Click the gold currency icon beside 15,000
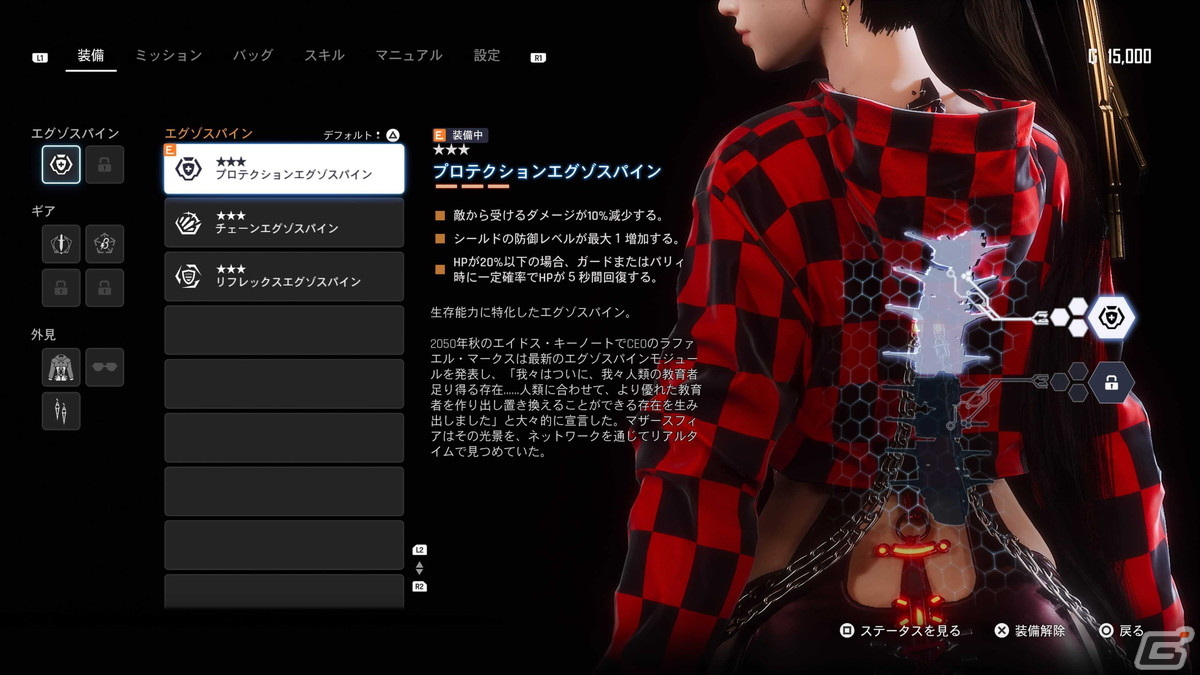The image size is (1200, 675). click(1093, 57)
